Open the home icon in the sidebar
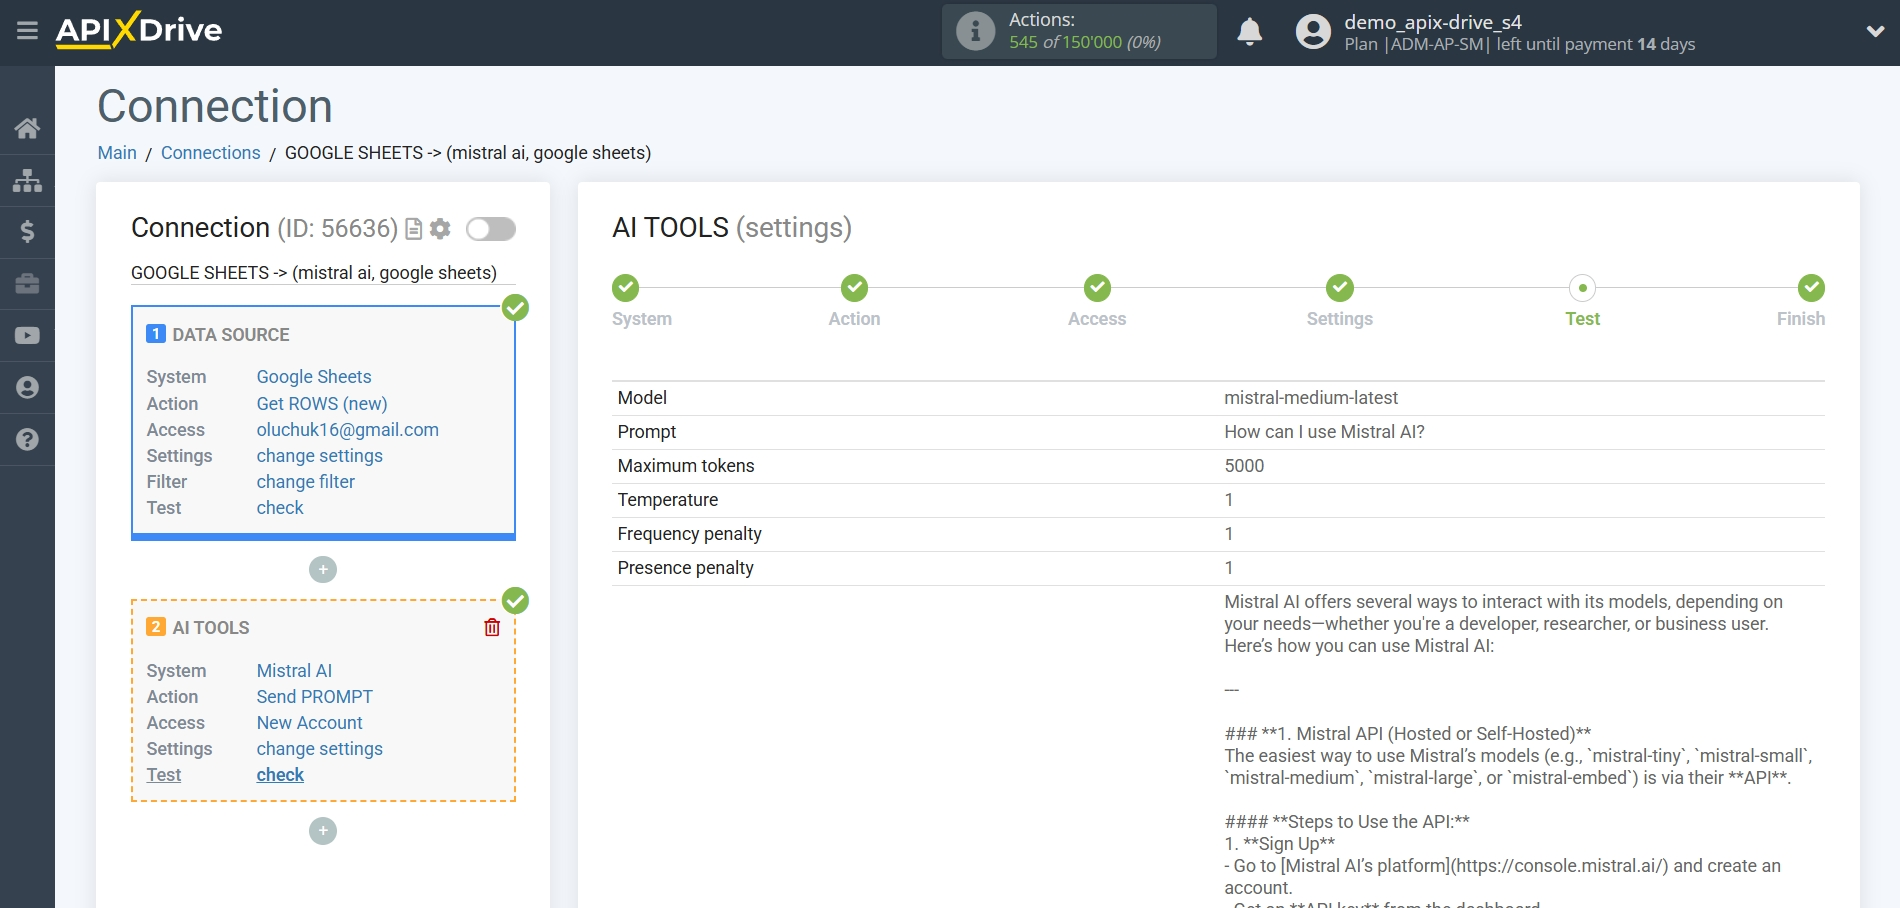This screenshot has width=1900, height=908. coord(27,128)
